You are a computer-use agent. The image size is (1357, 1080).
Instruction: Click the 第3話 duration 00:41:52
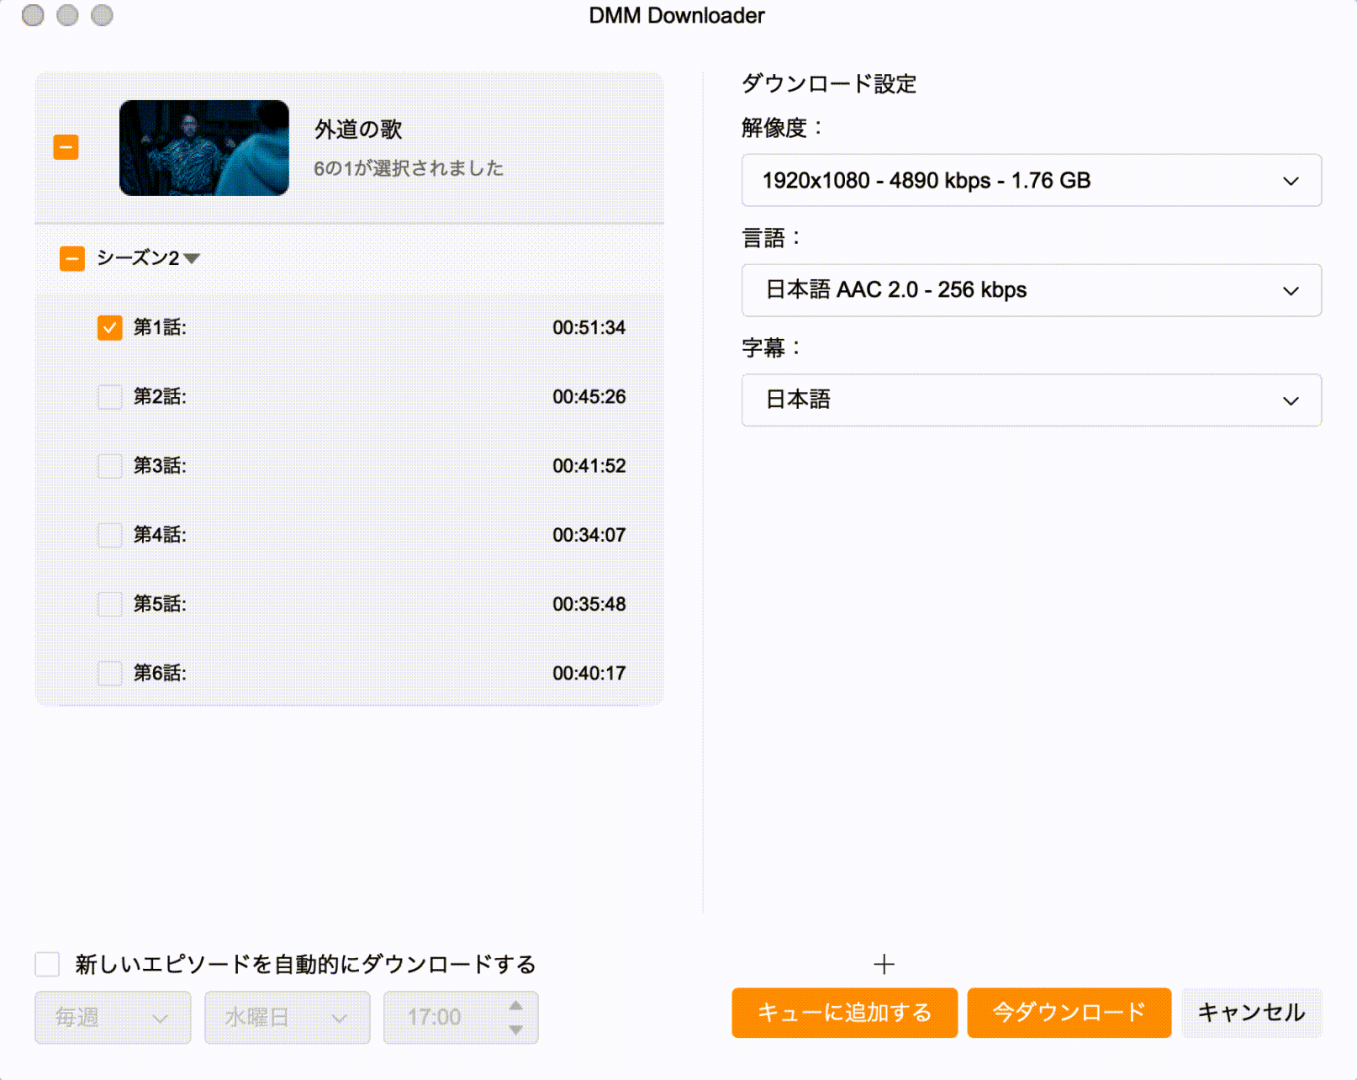589,466
